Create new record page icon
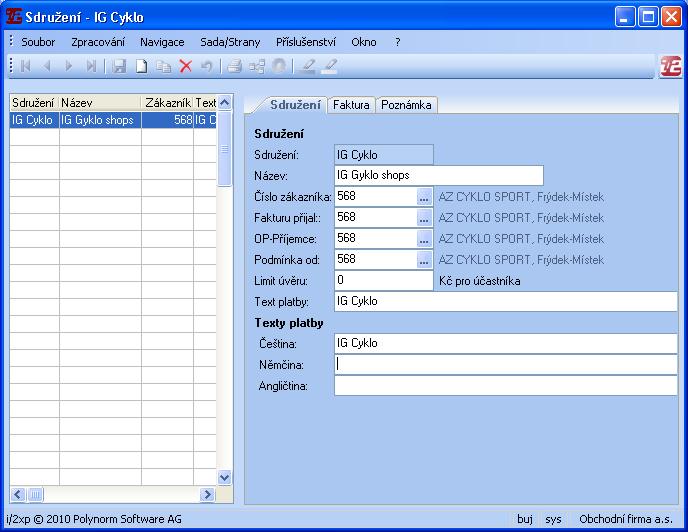688x532 pixels. pos(141,66)
